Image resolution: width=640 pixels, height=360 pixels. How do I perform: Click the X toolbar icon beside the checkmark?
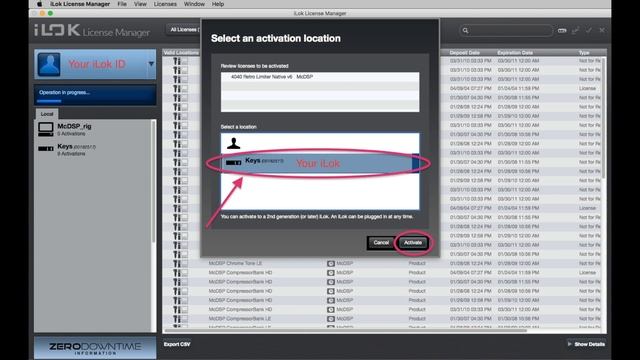click(x=602, y=30)
